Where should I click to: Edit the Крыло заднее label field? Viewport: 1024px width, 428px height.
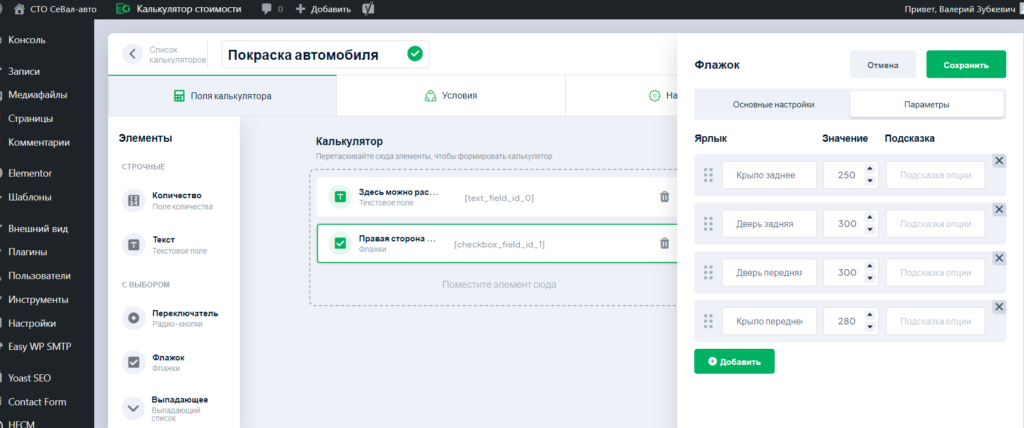(x=769, y=175)
